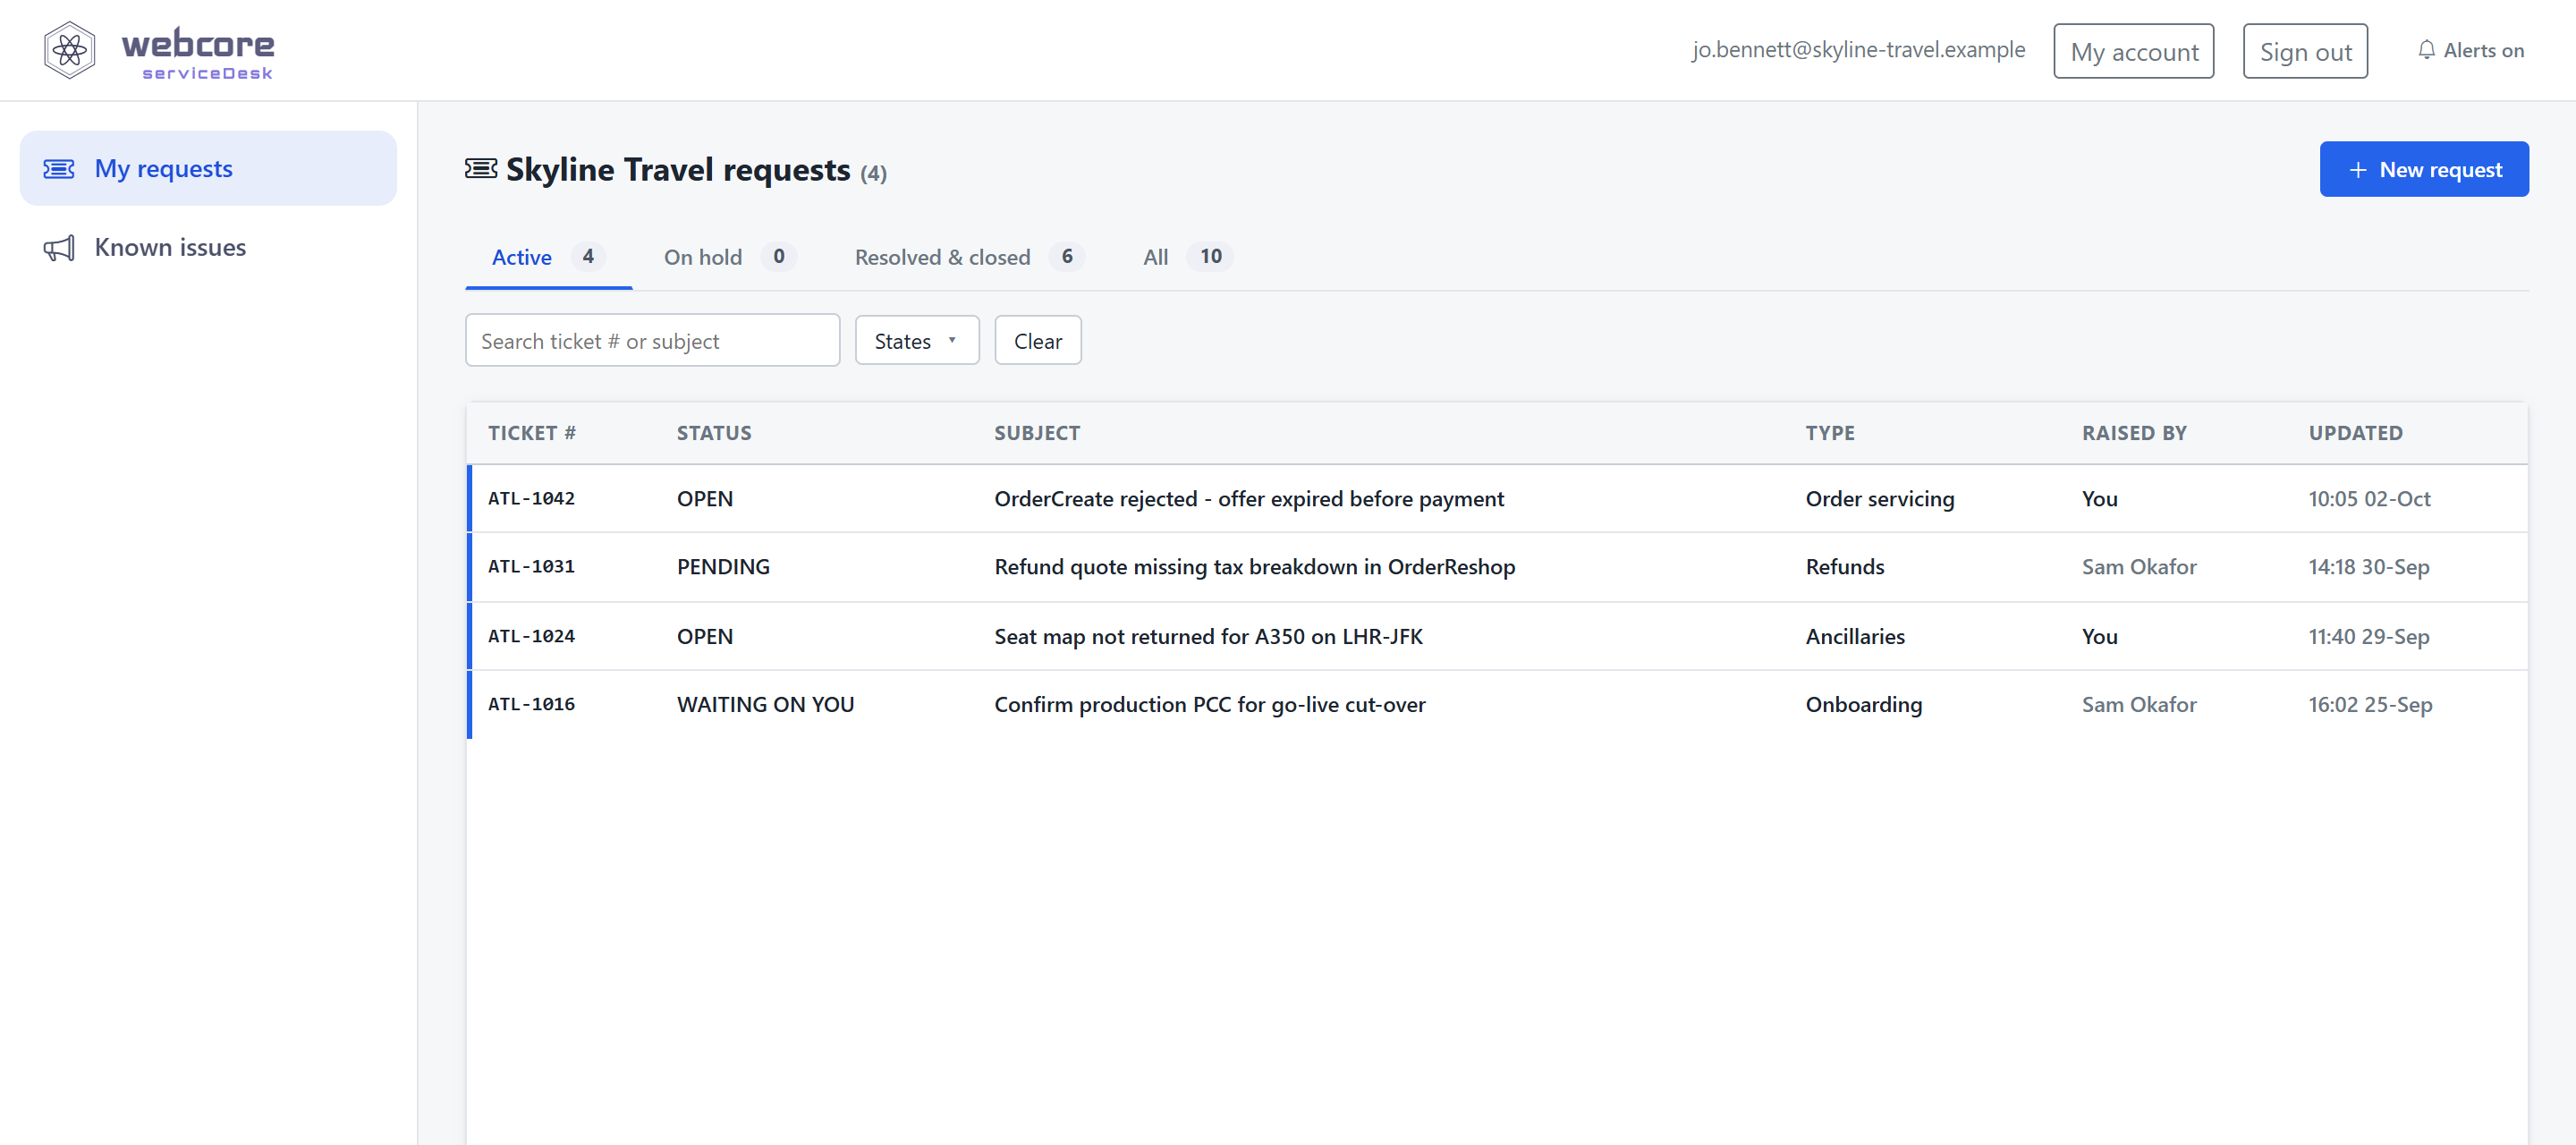
Task: Click the SUBJECT column header
Action: coord(1037,433)
